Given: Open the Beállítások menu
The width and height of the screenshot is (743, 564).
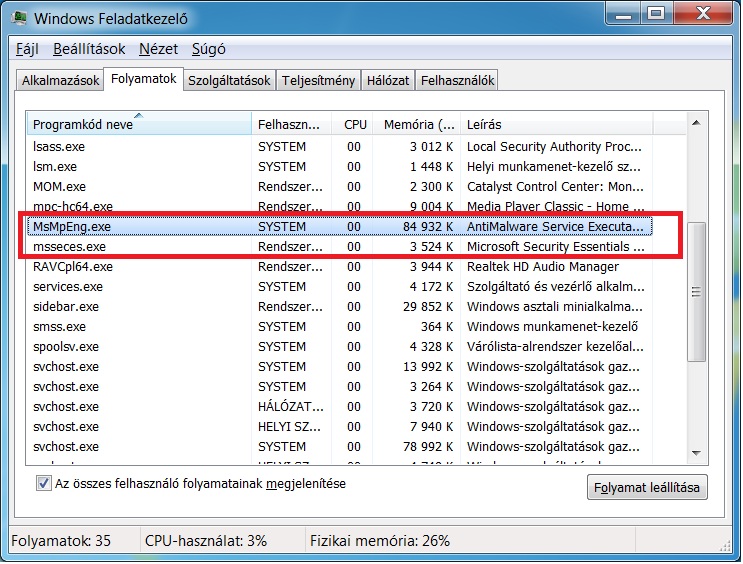Looking at the screenshot, I should coord(89,49).
